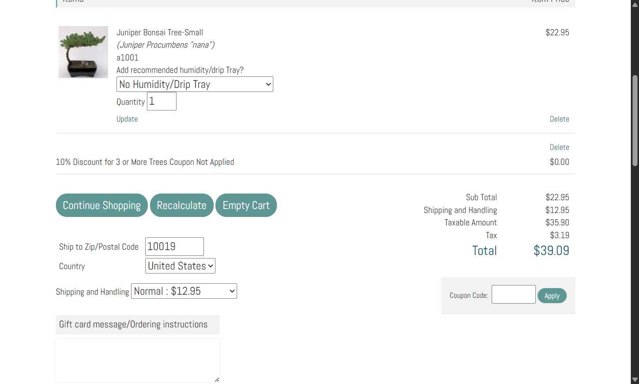Click the Continue Shopping button

[101, 205]
